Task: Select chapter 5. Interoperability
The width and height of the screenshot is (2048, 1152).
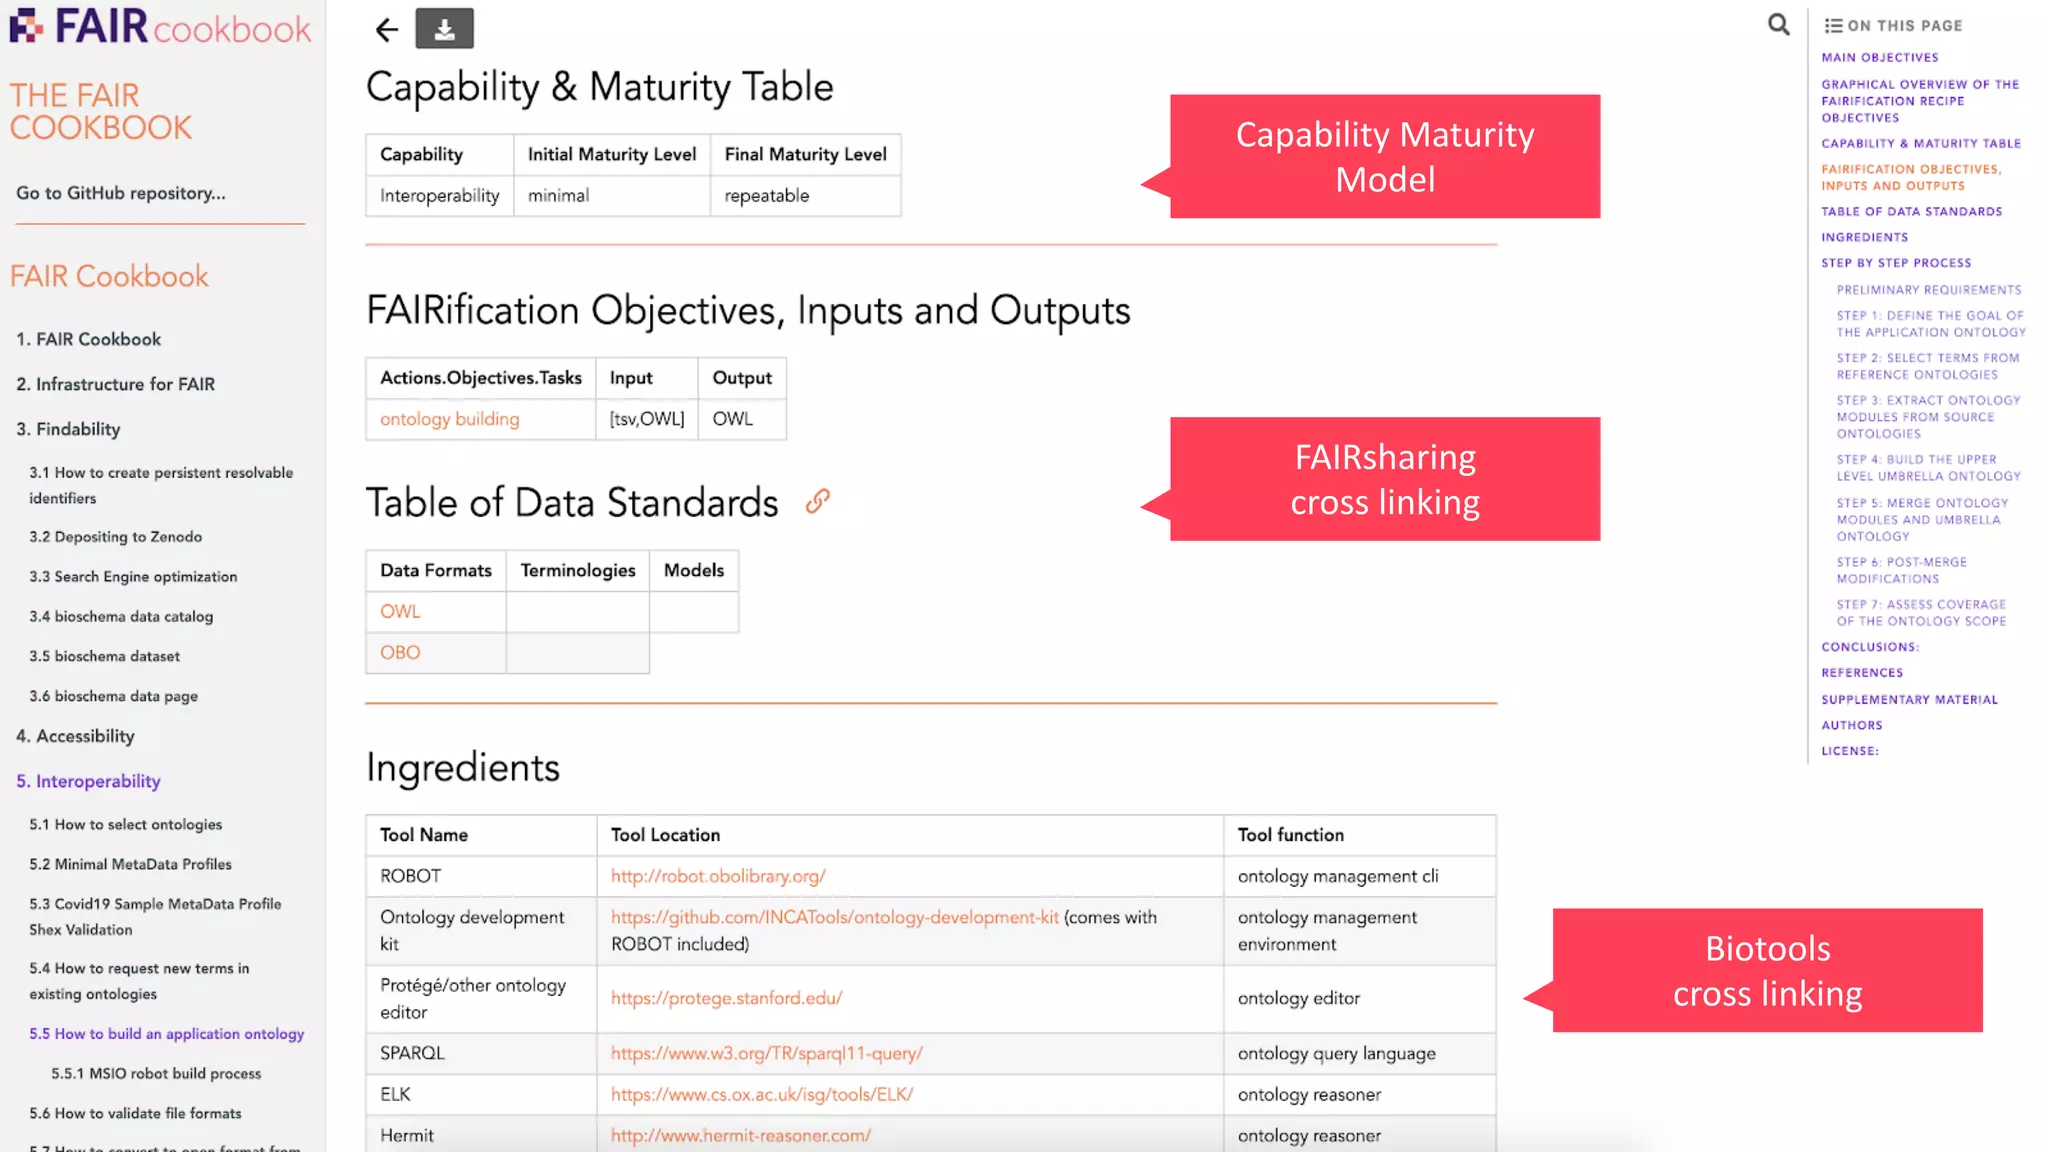Action: point(88,781)
